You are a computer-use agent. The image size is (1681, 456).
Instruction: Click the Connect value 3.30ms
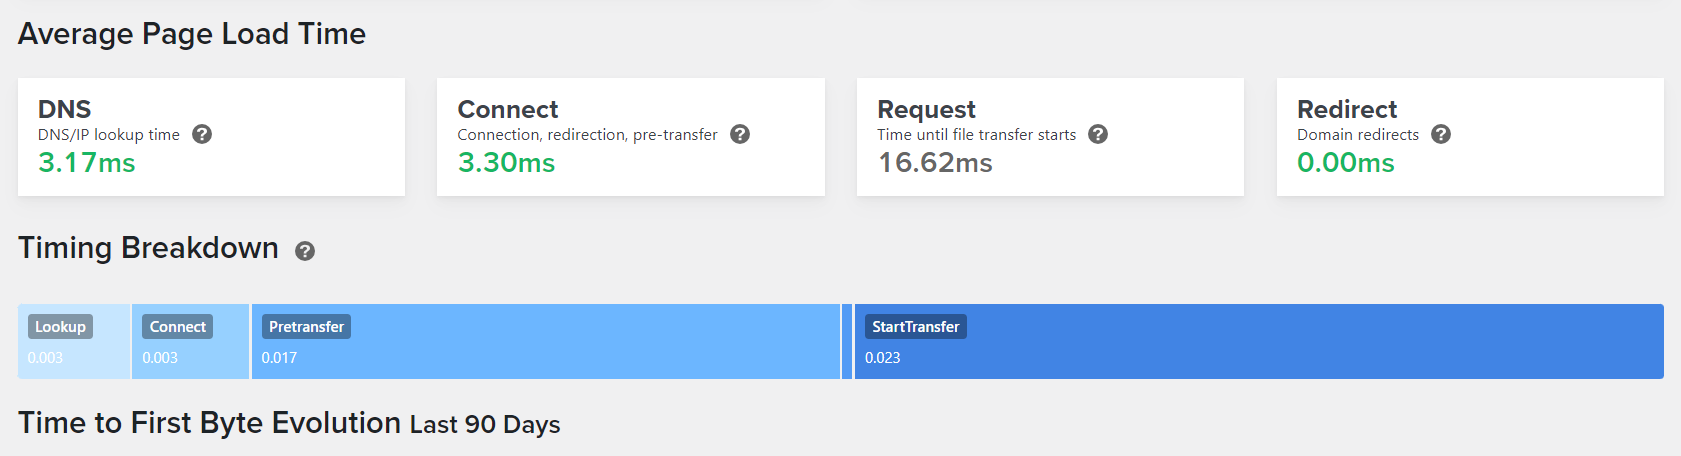506,163
